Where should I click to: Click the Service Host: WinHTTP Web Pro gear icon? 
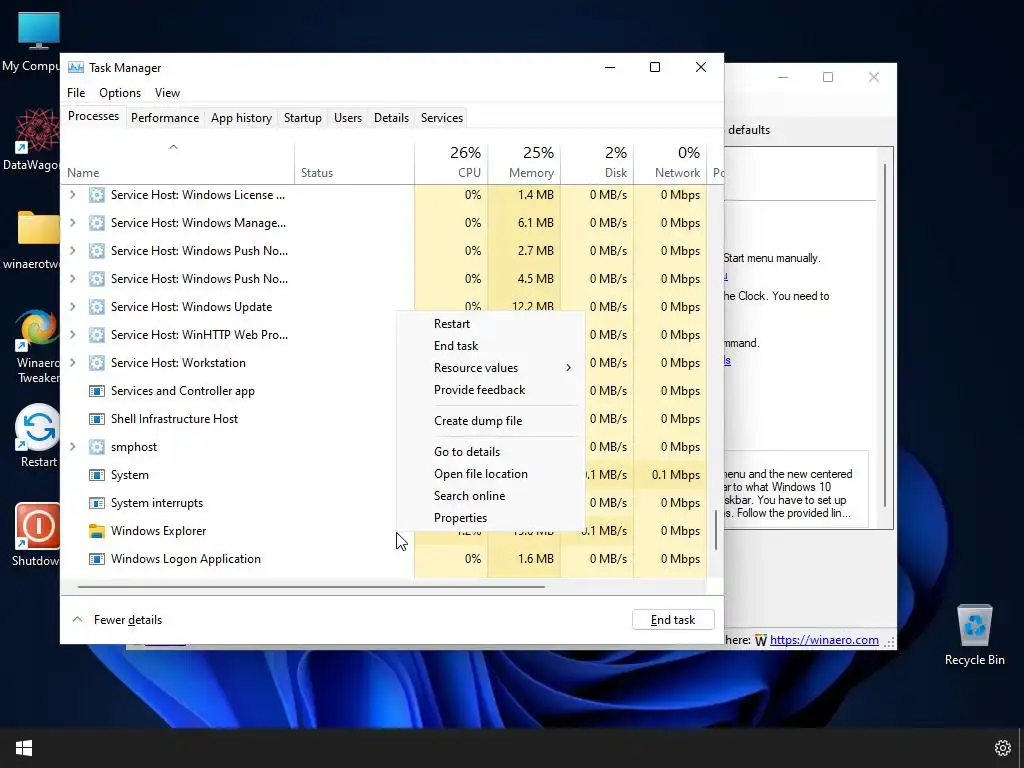coord(97,335)
